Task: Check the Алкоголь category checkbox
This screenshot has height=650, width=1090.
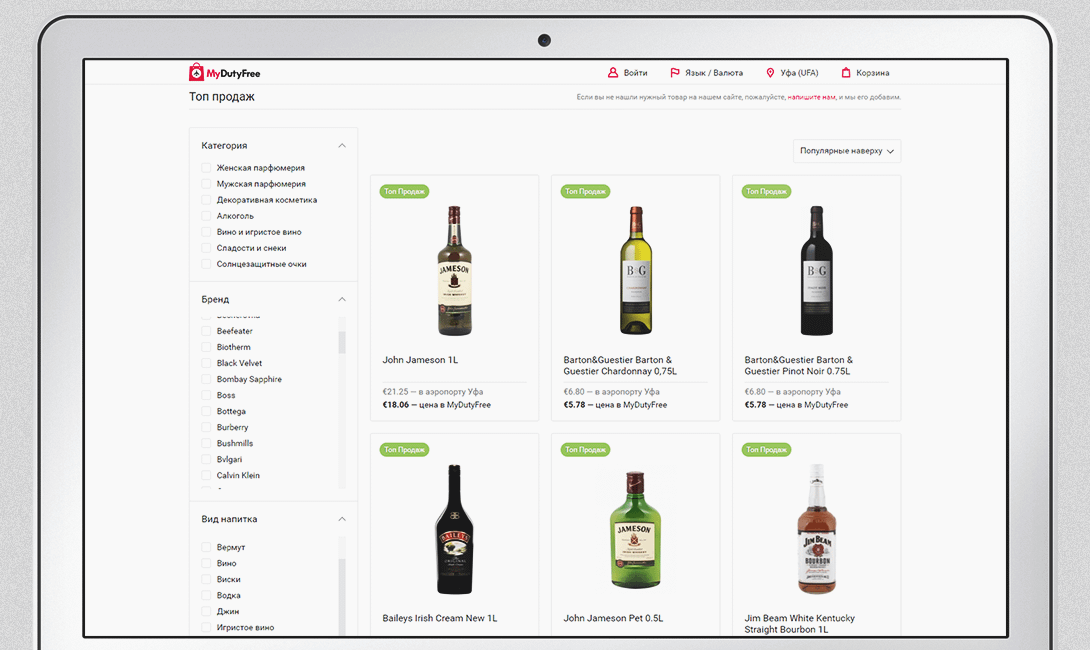Action: [206, 216]
